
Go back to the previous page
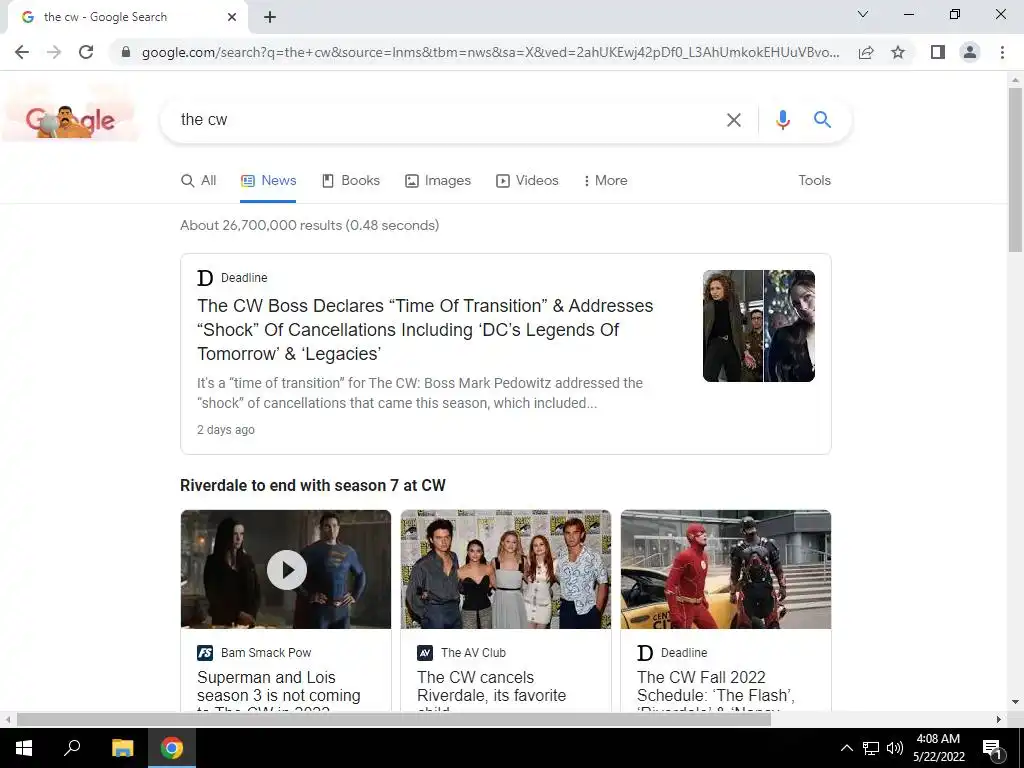point(22,52)
